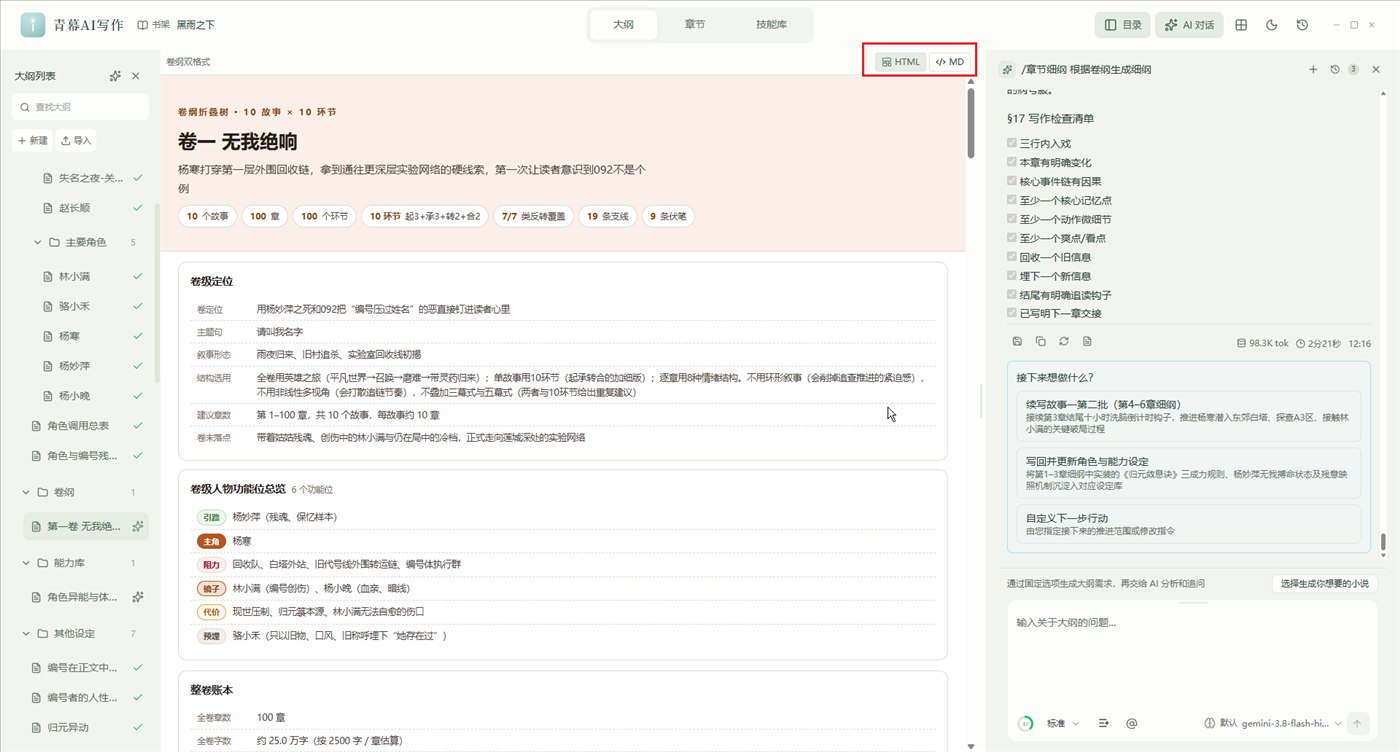Click the 导入 import button
This screenshot has width=1400, height=752.
click(x=76, y=141)
